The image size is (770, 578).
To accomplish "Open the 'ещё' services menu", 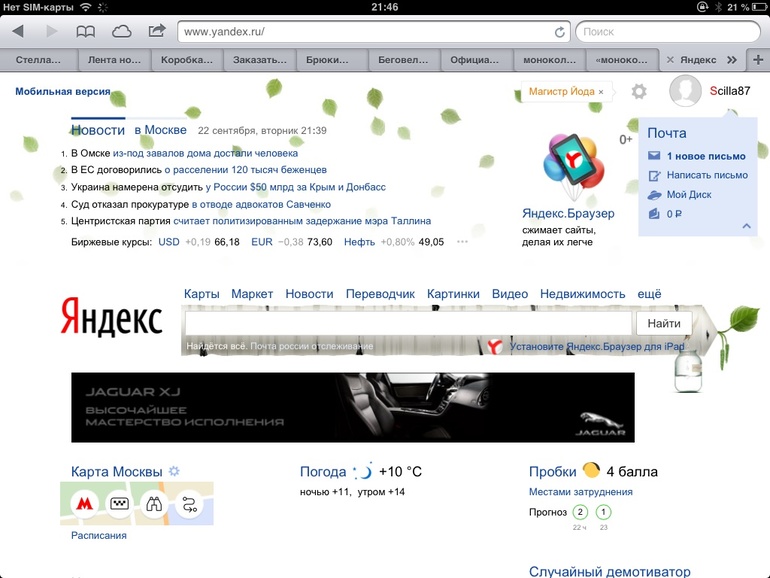I will [650, 294].
